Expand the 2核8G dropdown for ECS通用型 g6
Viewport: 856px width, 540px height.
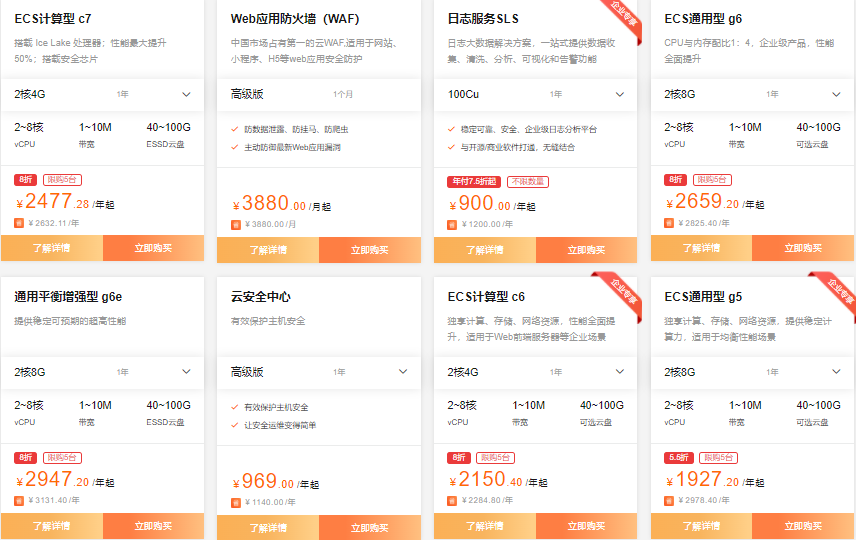coord(752,94)
